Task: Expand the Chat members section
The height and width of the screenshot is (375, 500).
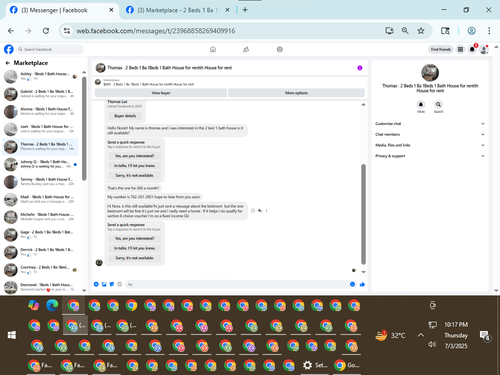Action: 430,134
